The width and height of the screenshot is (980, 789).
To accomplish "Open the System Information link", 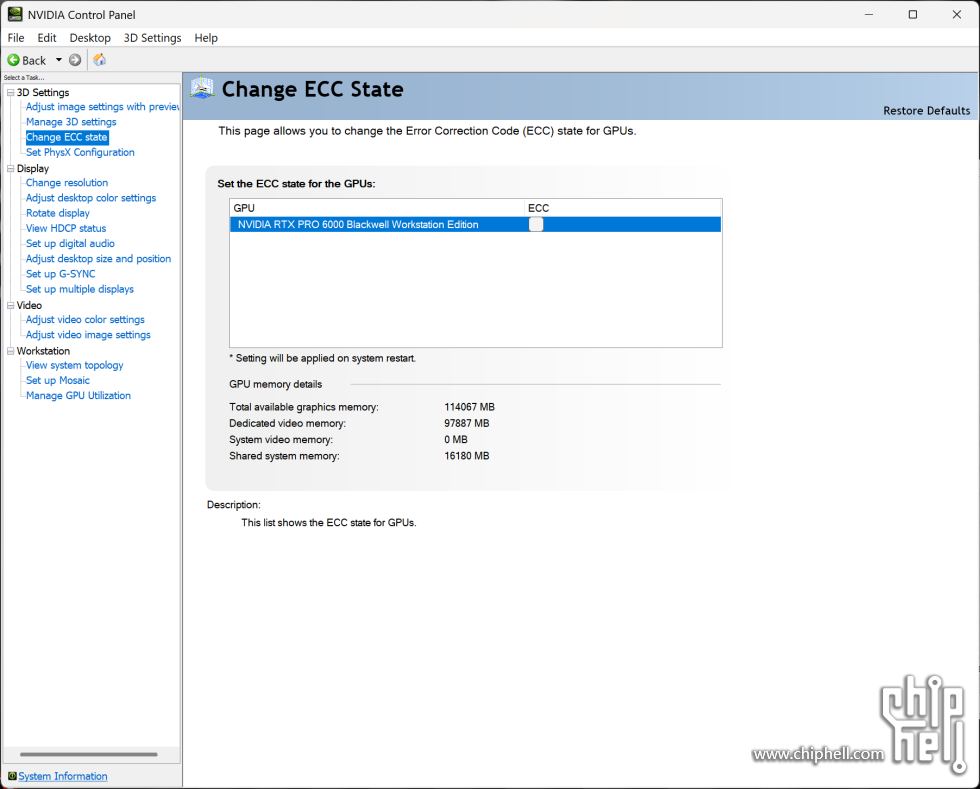I will click(62, 776).
